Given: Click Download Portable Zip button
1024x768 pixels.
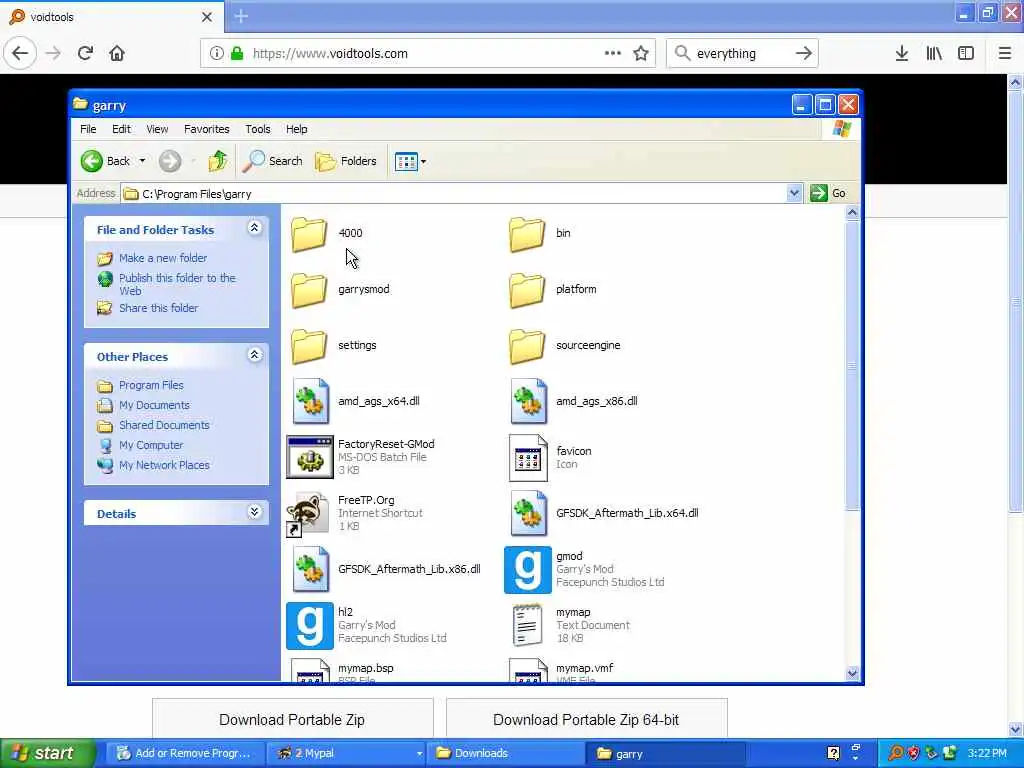Looking at the screenshot, I should (x=293, y=720).
